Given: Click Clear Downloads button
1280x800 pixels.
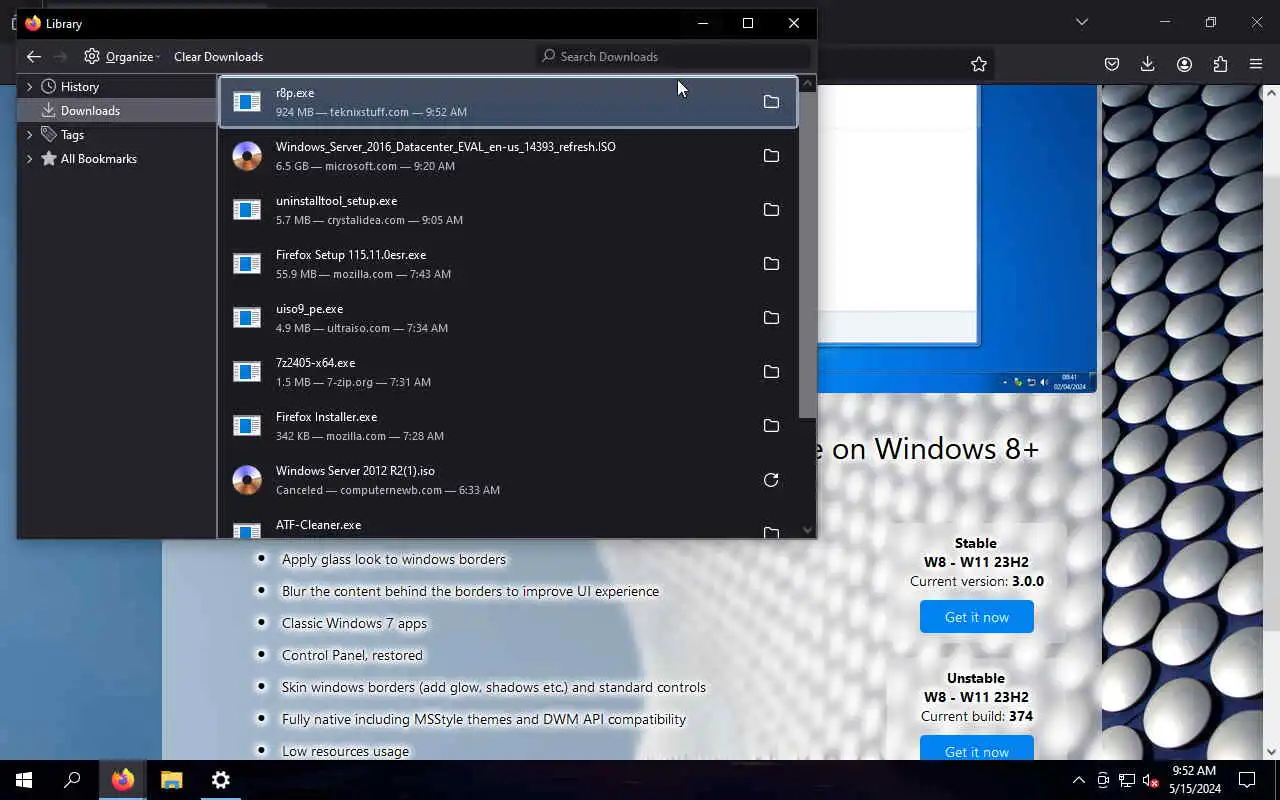Looking at the screenshot, I should click(218, 57).
